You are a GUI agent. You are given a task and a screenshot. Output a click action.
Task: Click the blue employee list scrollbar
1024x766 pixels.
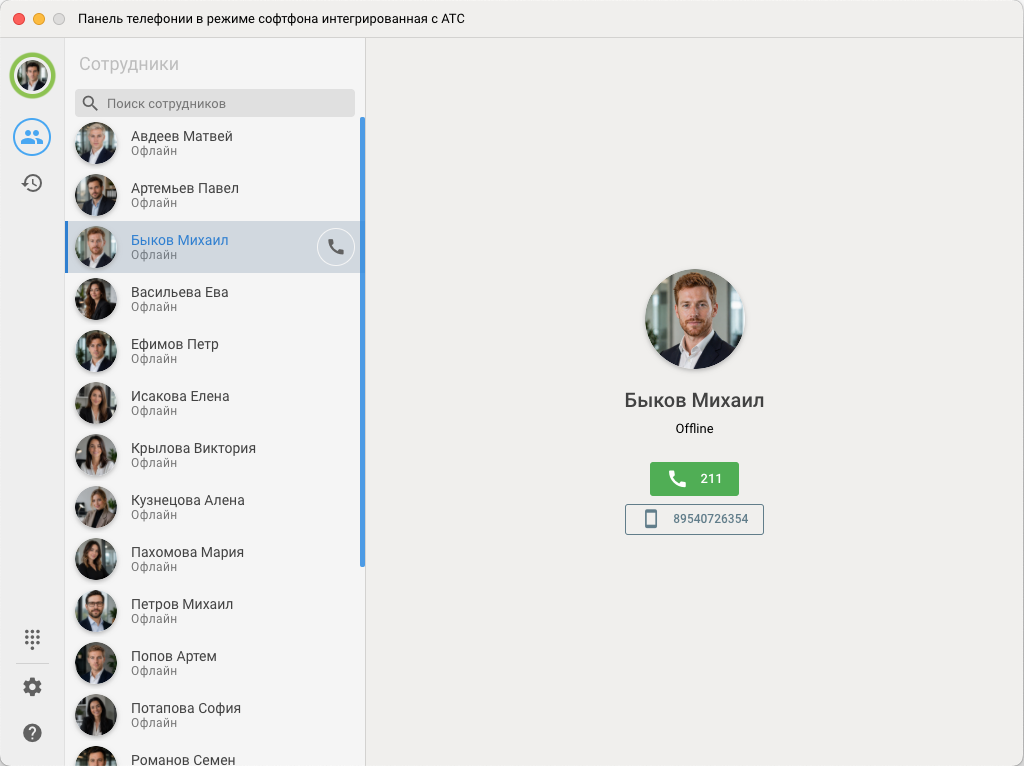click(x=362, y=342)
